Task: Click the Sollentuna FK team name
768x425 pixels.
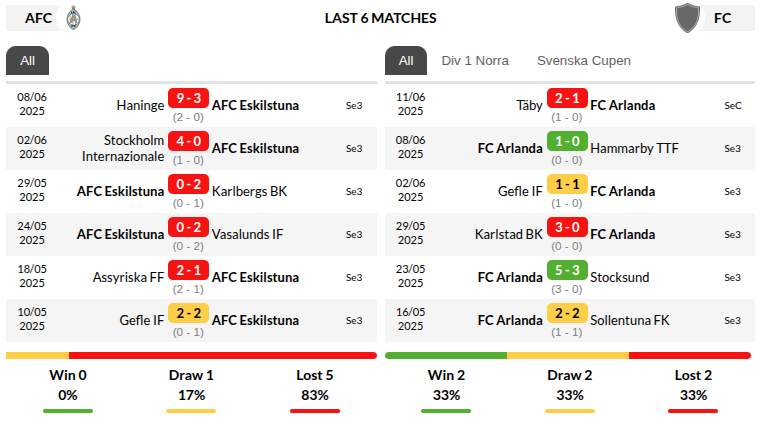Action: coord(630,320)
